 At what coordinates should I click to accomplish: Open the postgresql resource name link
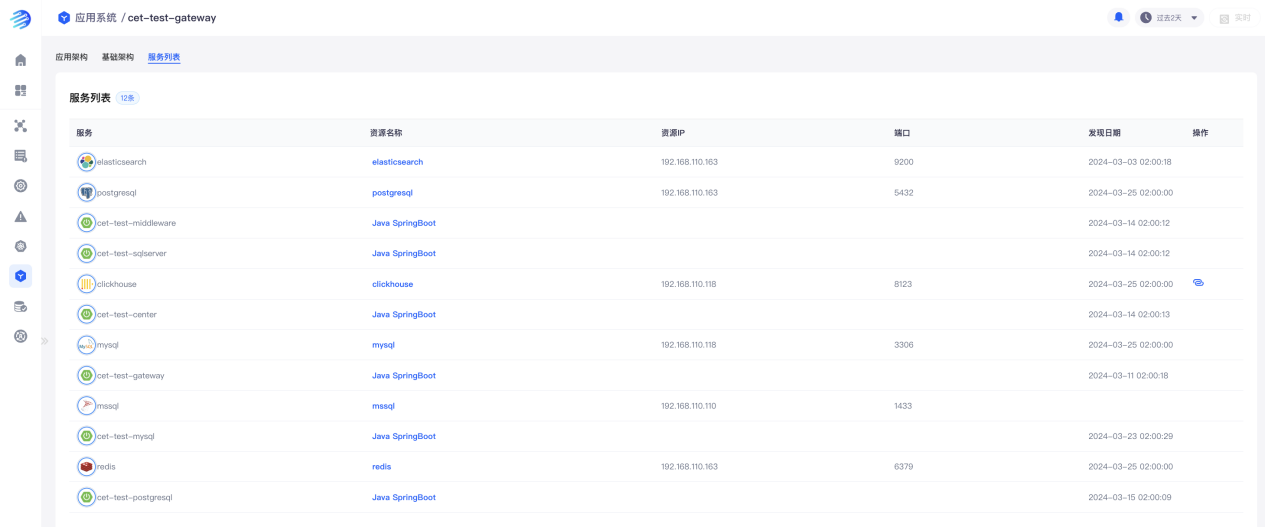(392, 193)
